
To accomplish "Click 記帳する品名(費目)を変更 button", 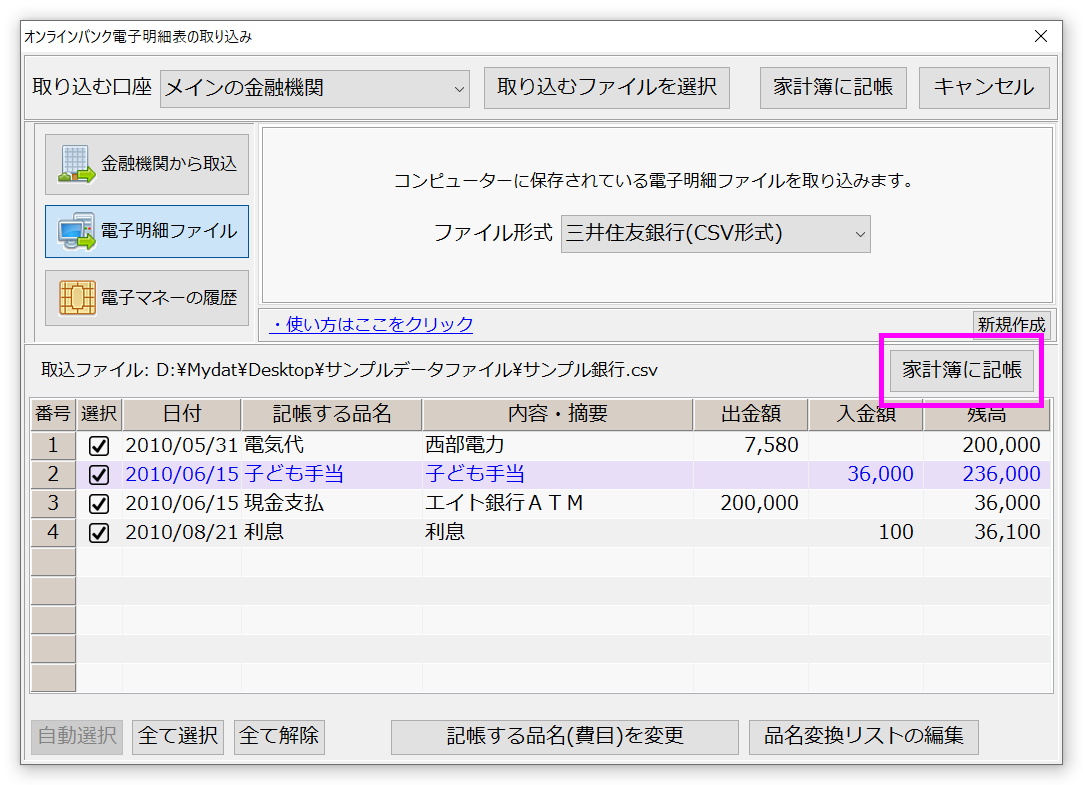I will (564, 737).
